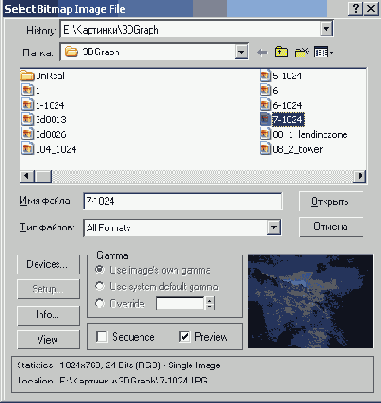Go up one folder level
The height and width of the screenshot is (403, 381).
click(x=281, y=52)
